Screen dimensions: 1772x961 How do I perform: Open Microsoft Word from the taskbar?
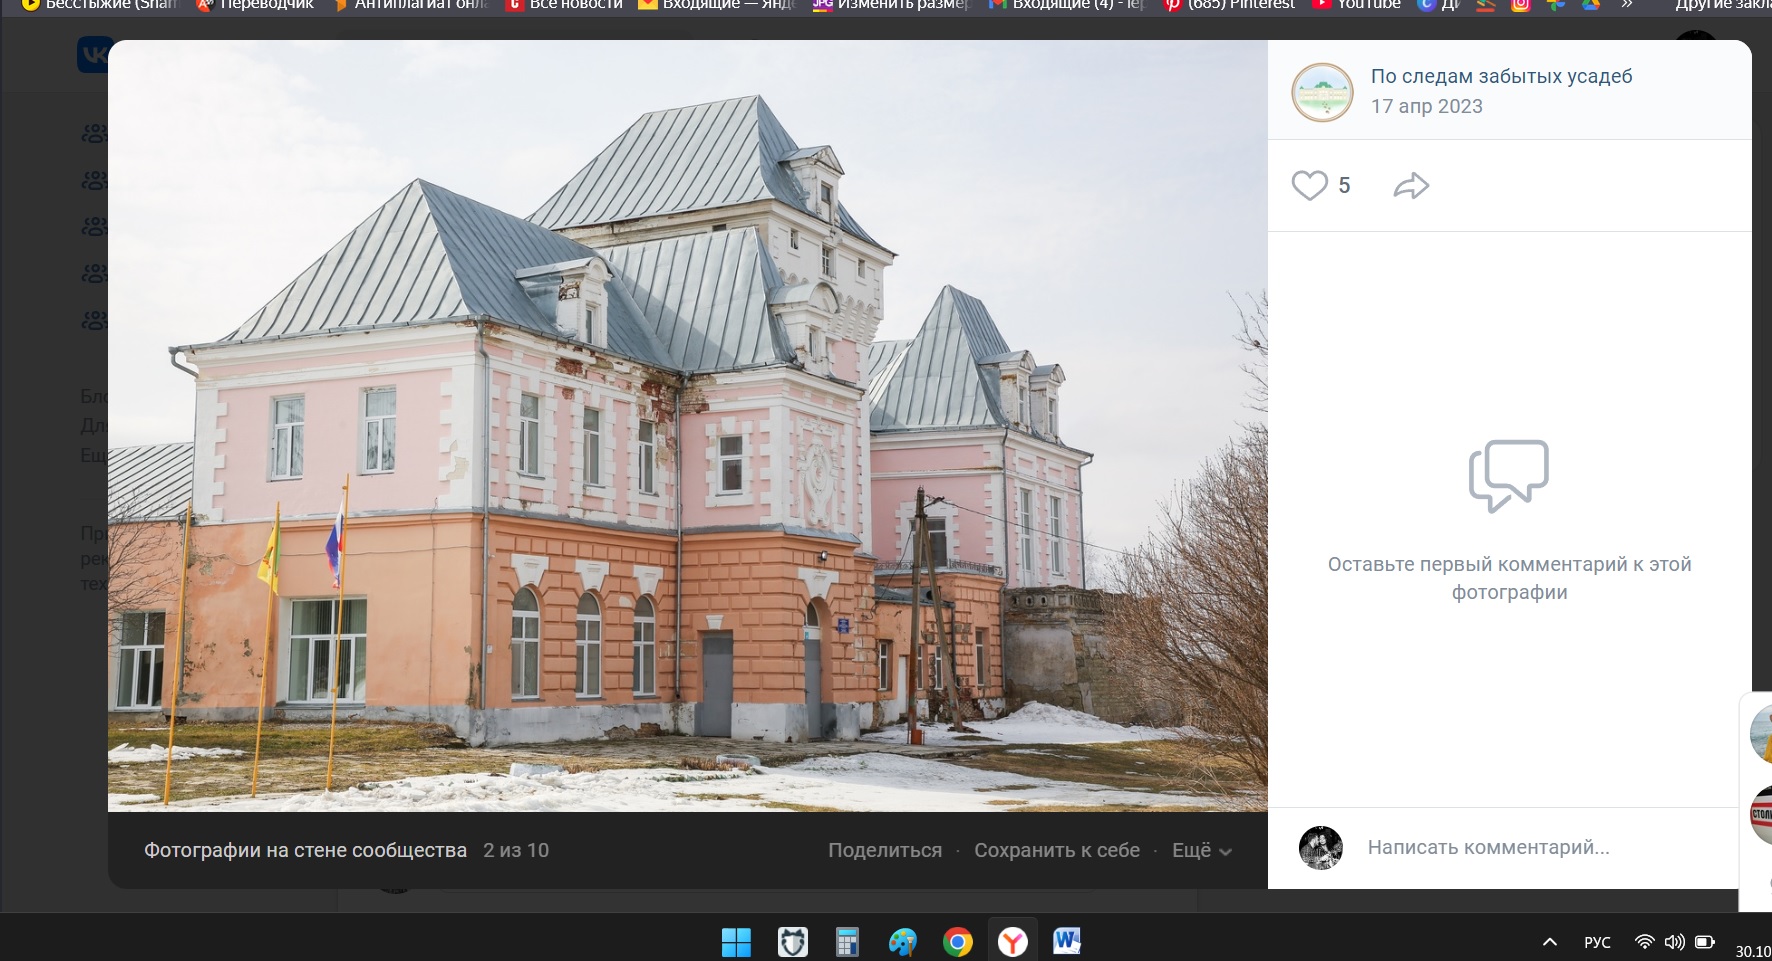[1067, 942]
